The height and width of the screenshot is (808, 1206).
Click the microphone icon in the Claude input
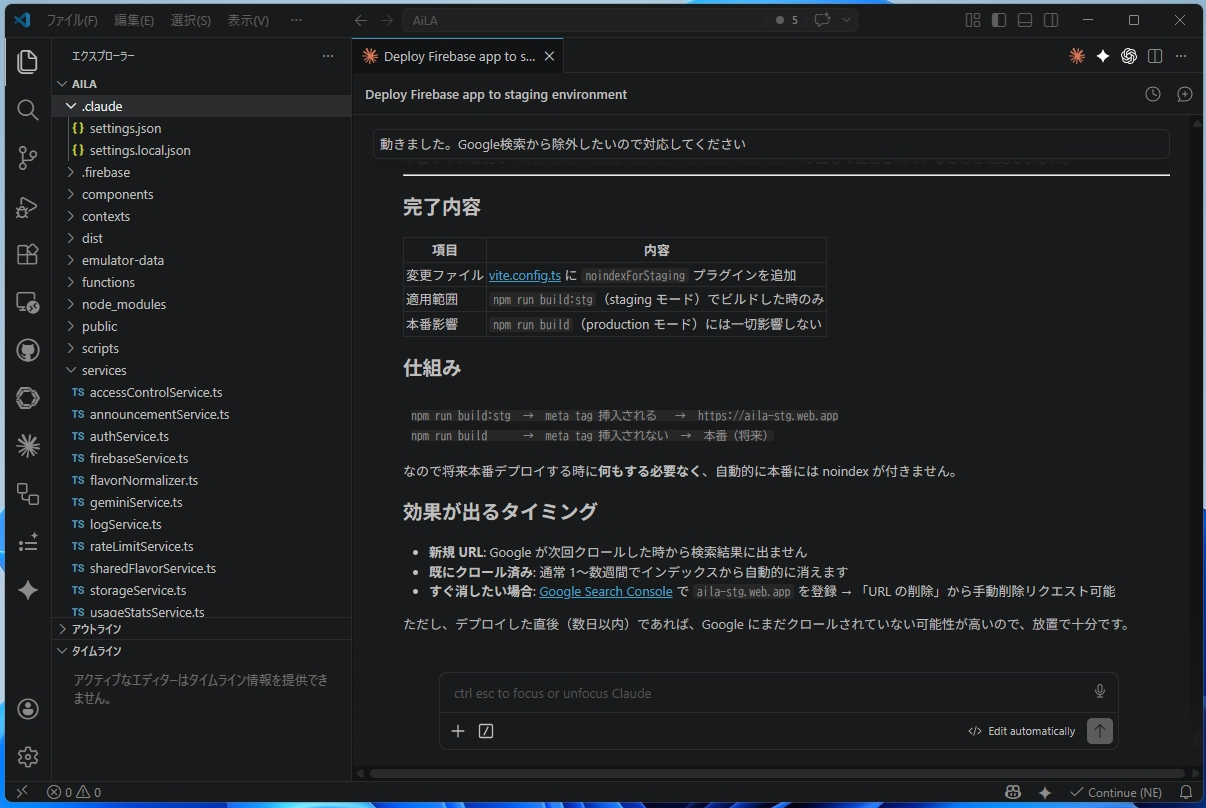1100,692
